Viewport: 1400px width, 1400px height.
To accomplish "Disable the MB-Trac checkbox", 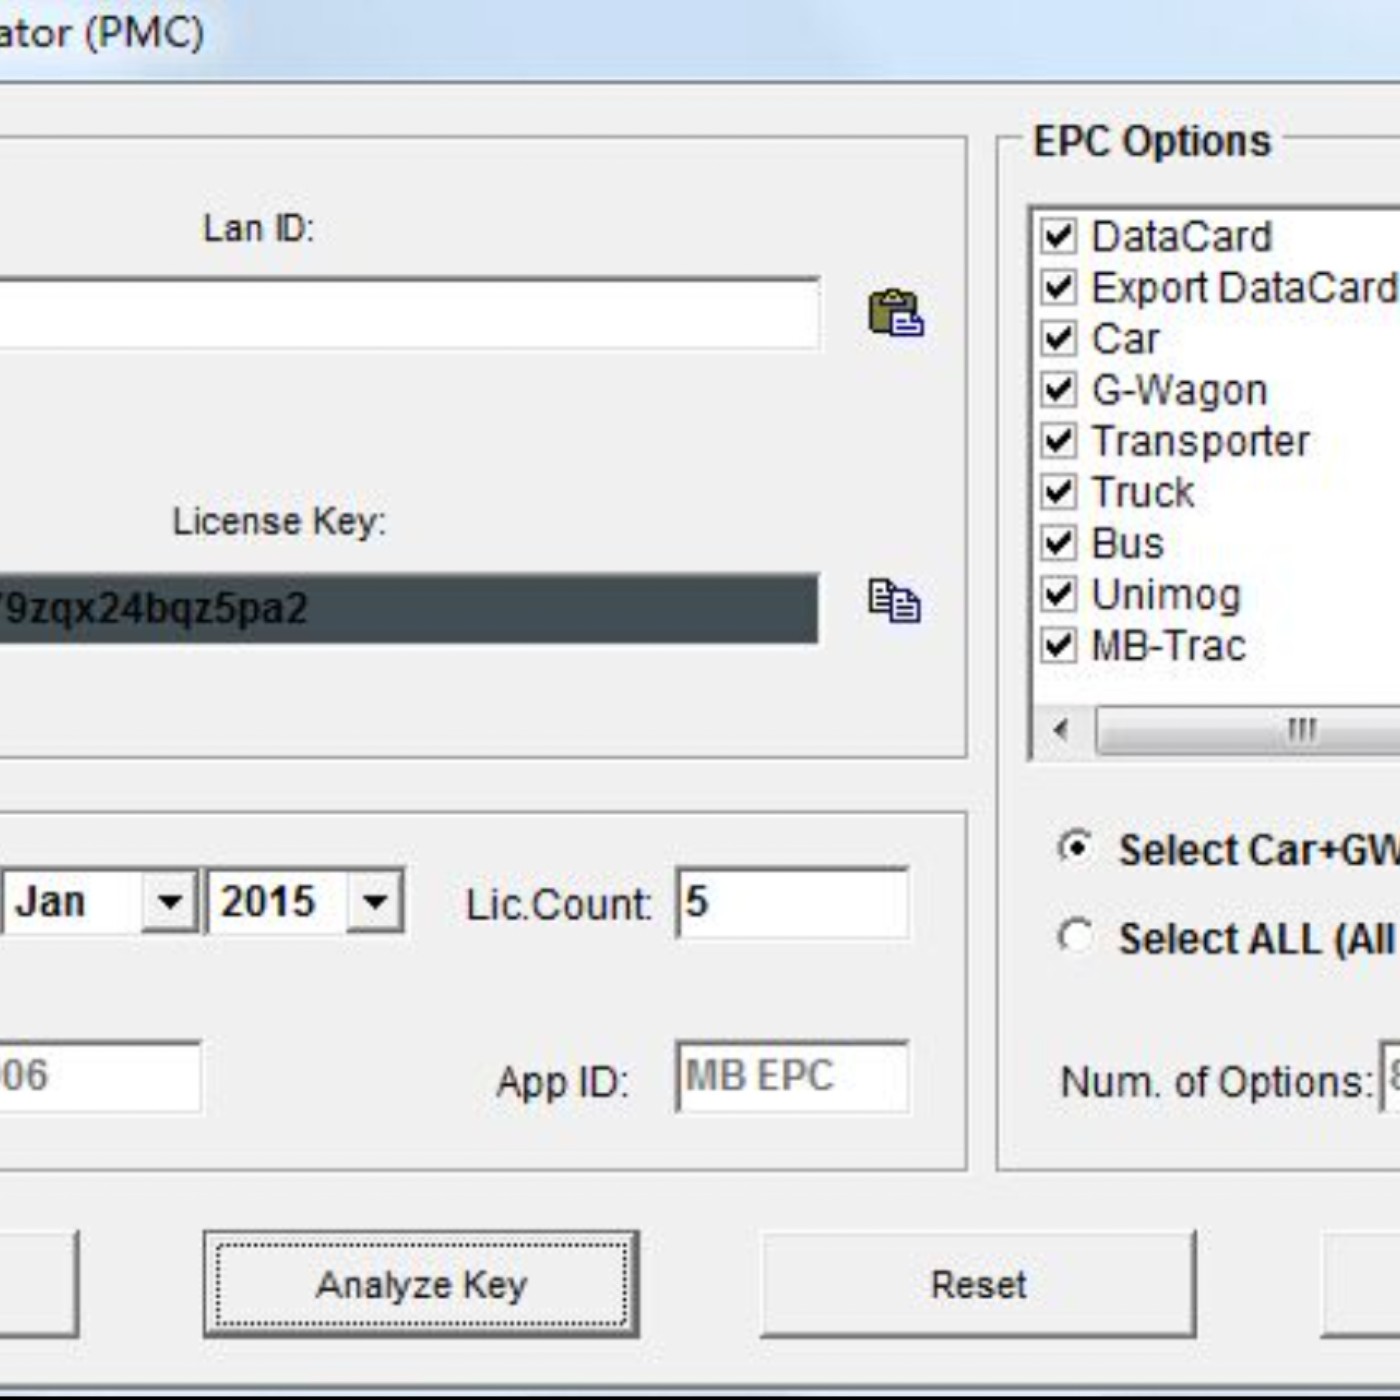I will point(1058,646).
